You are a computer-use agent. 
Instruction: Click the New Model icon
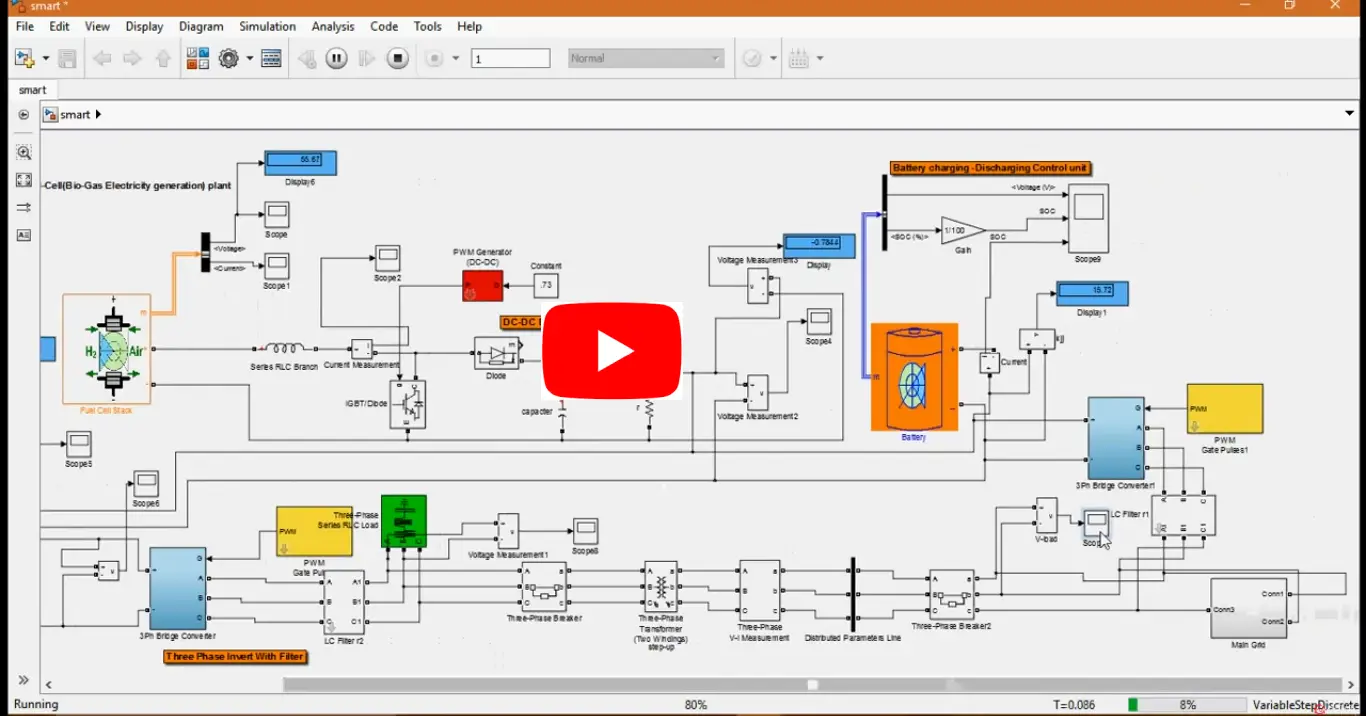click(24, 59)
